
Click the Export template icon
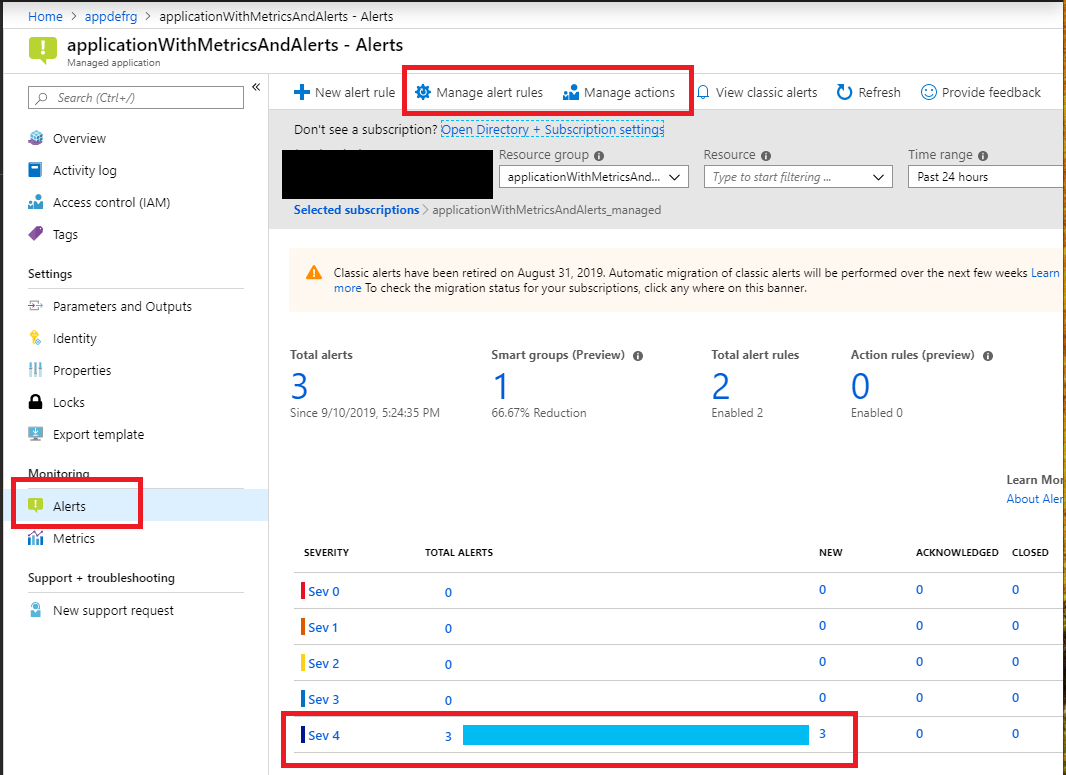tap(35, 434)
